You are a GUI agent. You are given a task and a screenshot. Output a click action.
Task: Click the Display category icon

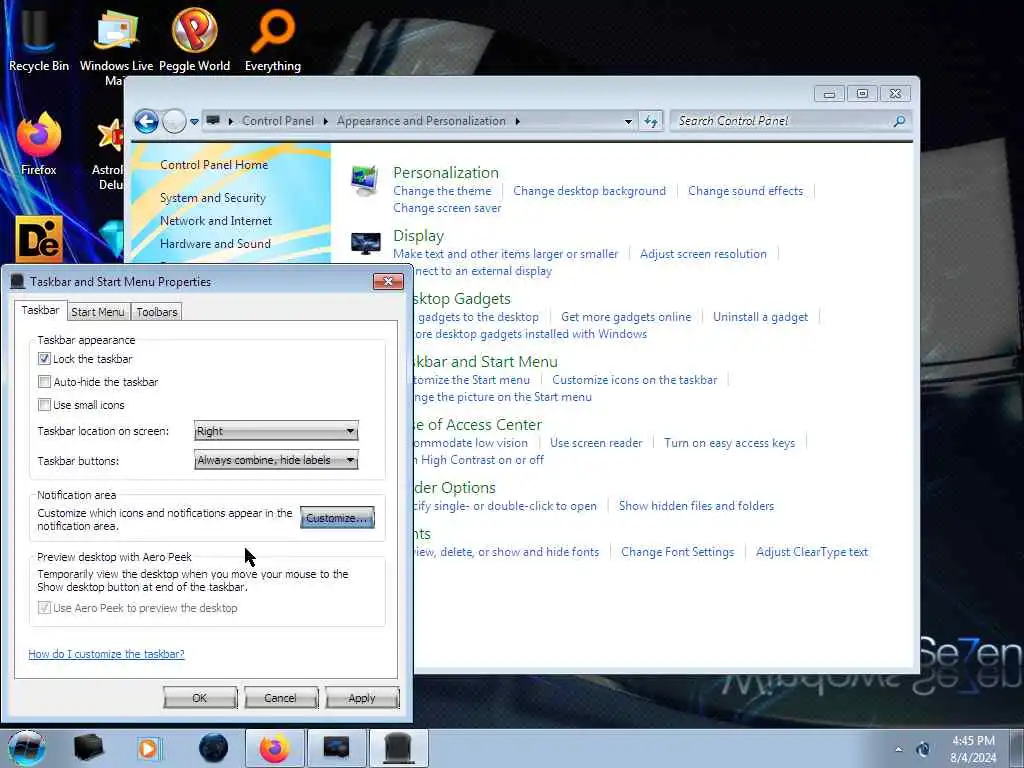tap(365, 244)
